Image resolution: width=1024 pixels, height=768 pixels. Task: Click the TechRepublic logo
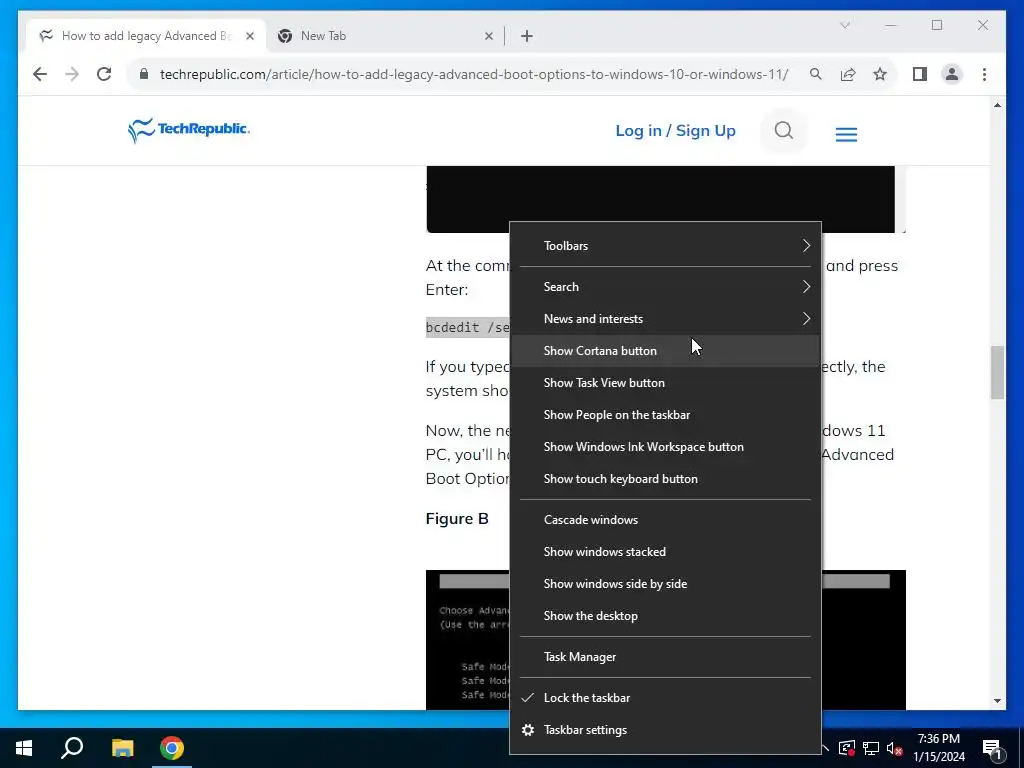tap(189, 130)
